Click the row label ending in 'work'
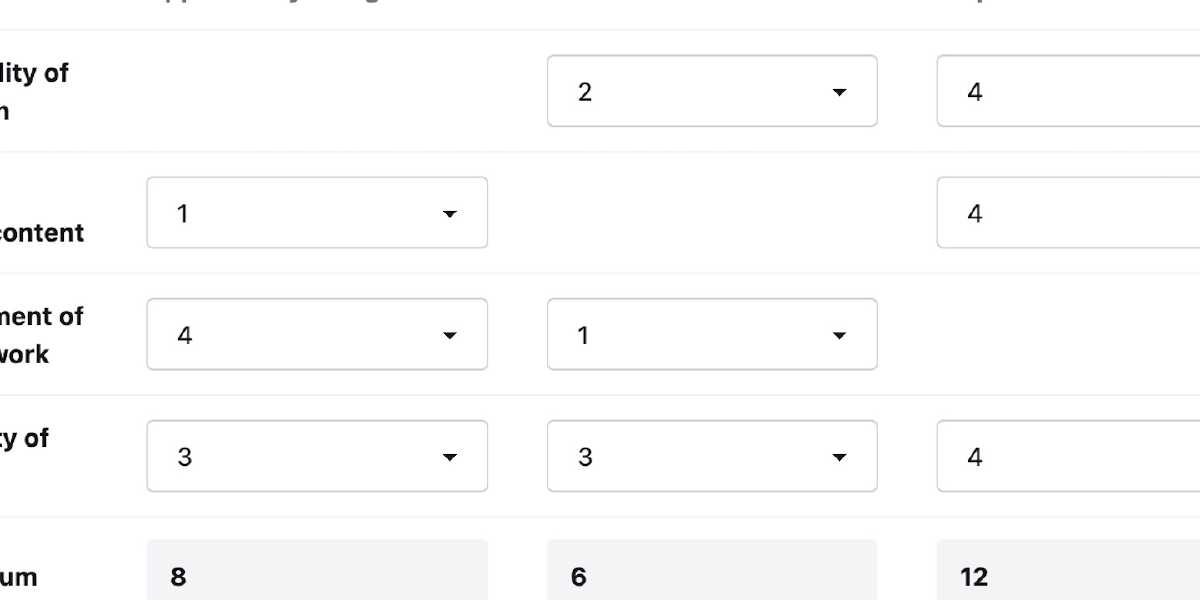1200x600 pixels. click(24, 354)
